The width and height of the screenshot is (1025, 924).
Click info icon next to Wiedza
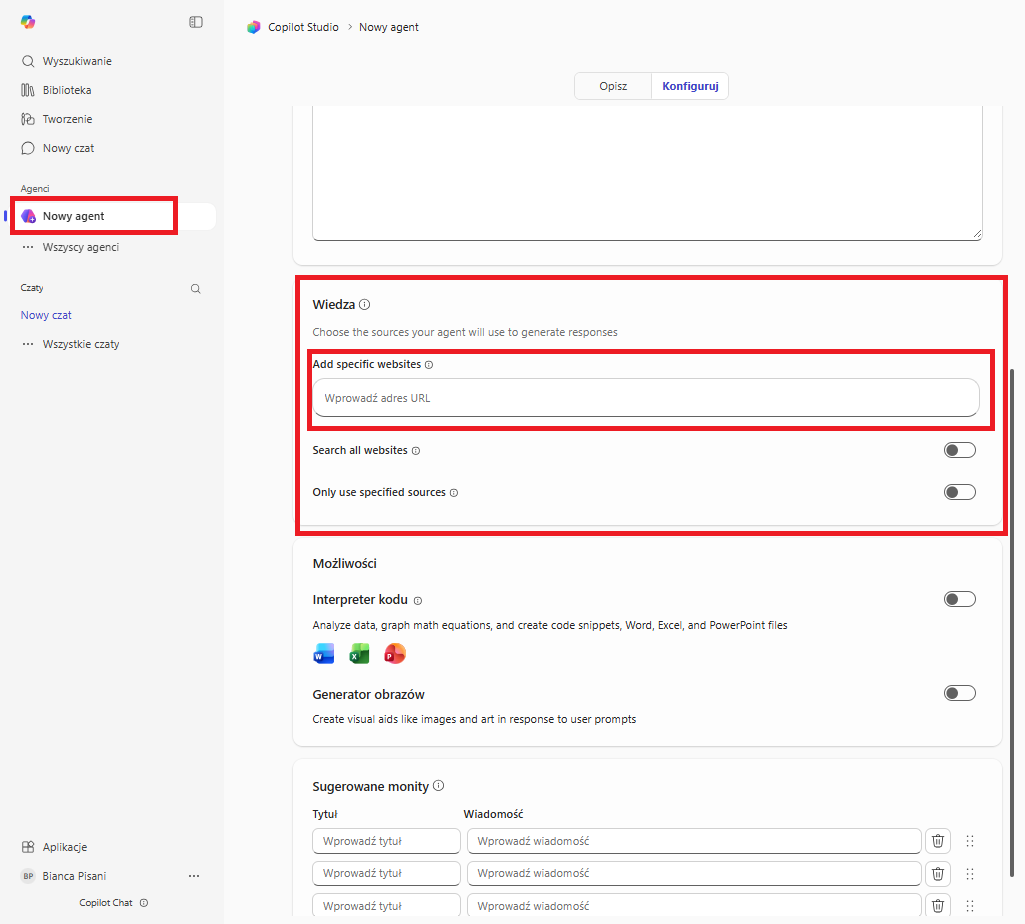tap(365, 304)
